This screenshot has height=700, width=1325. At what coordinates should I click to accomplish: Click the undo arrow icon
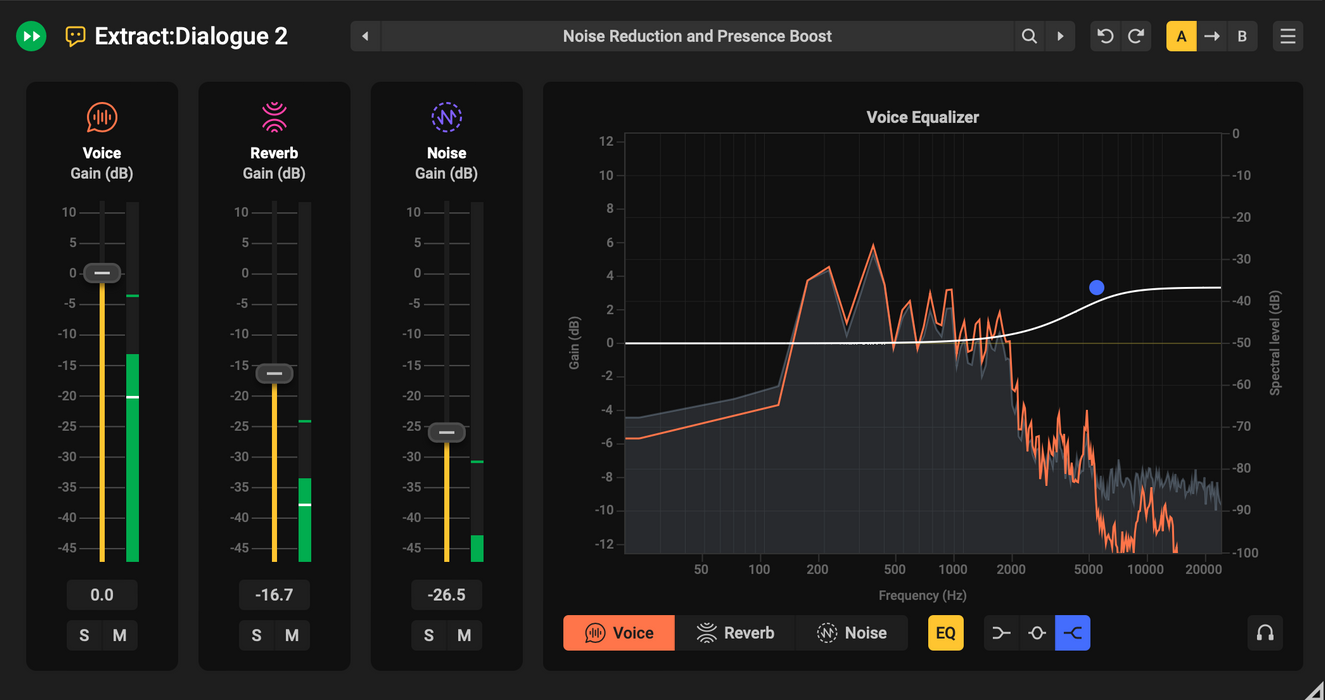[x=1105, y=37]
